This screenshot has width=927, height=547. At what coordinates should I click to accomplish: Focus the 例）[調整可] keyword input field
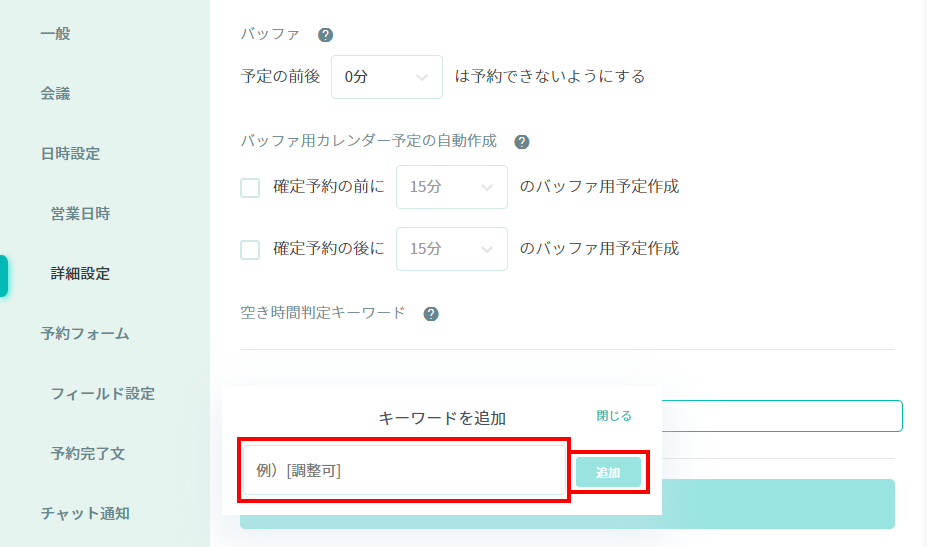pos(404,470)
